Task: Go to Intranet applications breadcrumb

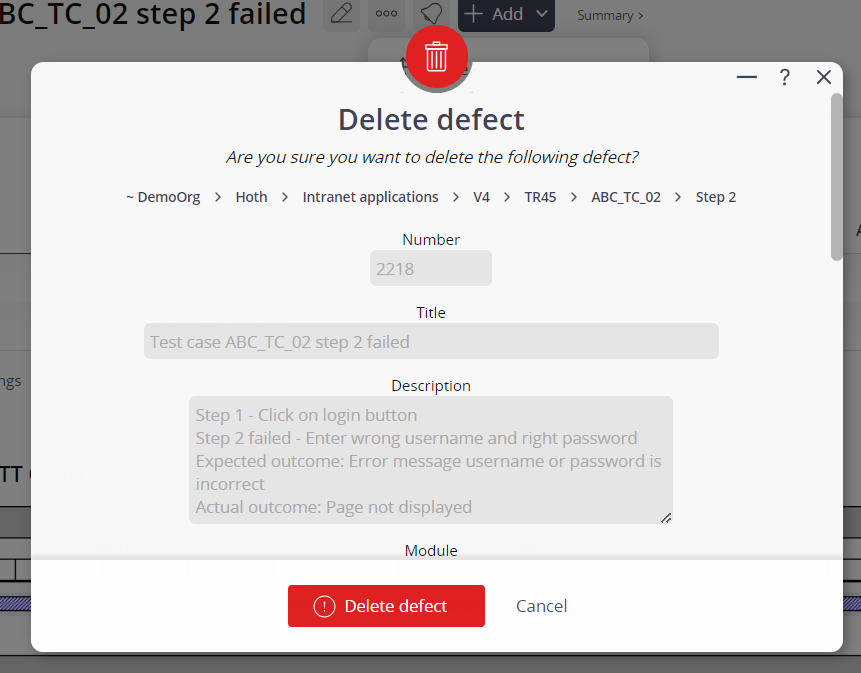Action: coord(371,197)
